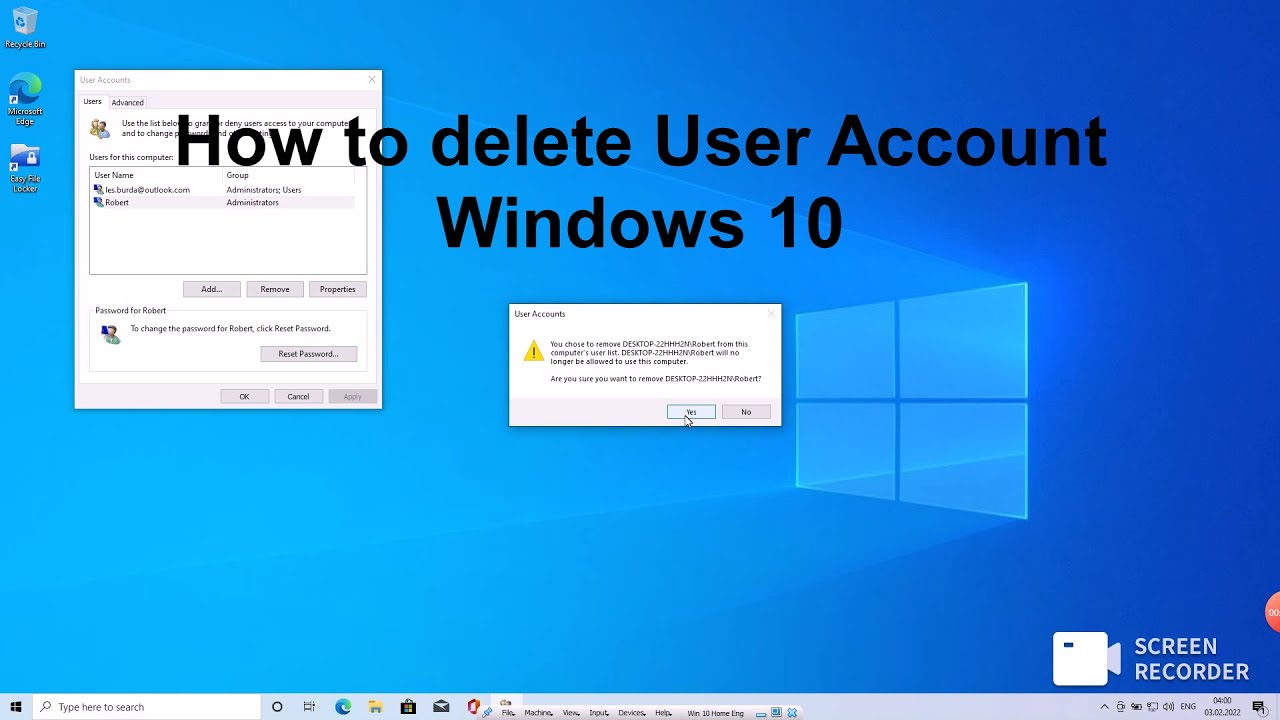Open the VirtualBox File menu
This screenshot has width=1280, height=720.
click(508, 713)
